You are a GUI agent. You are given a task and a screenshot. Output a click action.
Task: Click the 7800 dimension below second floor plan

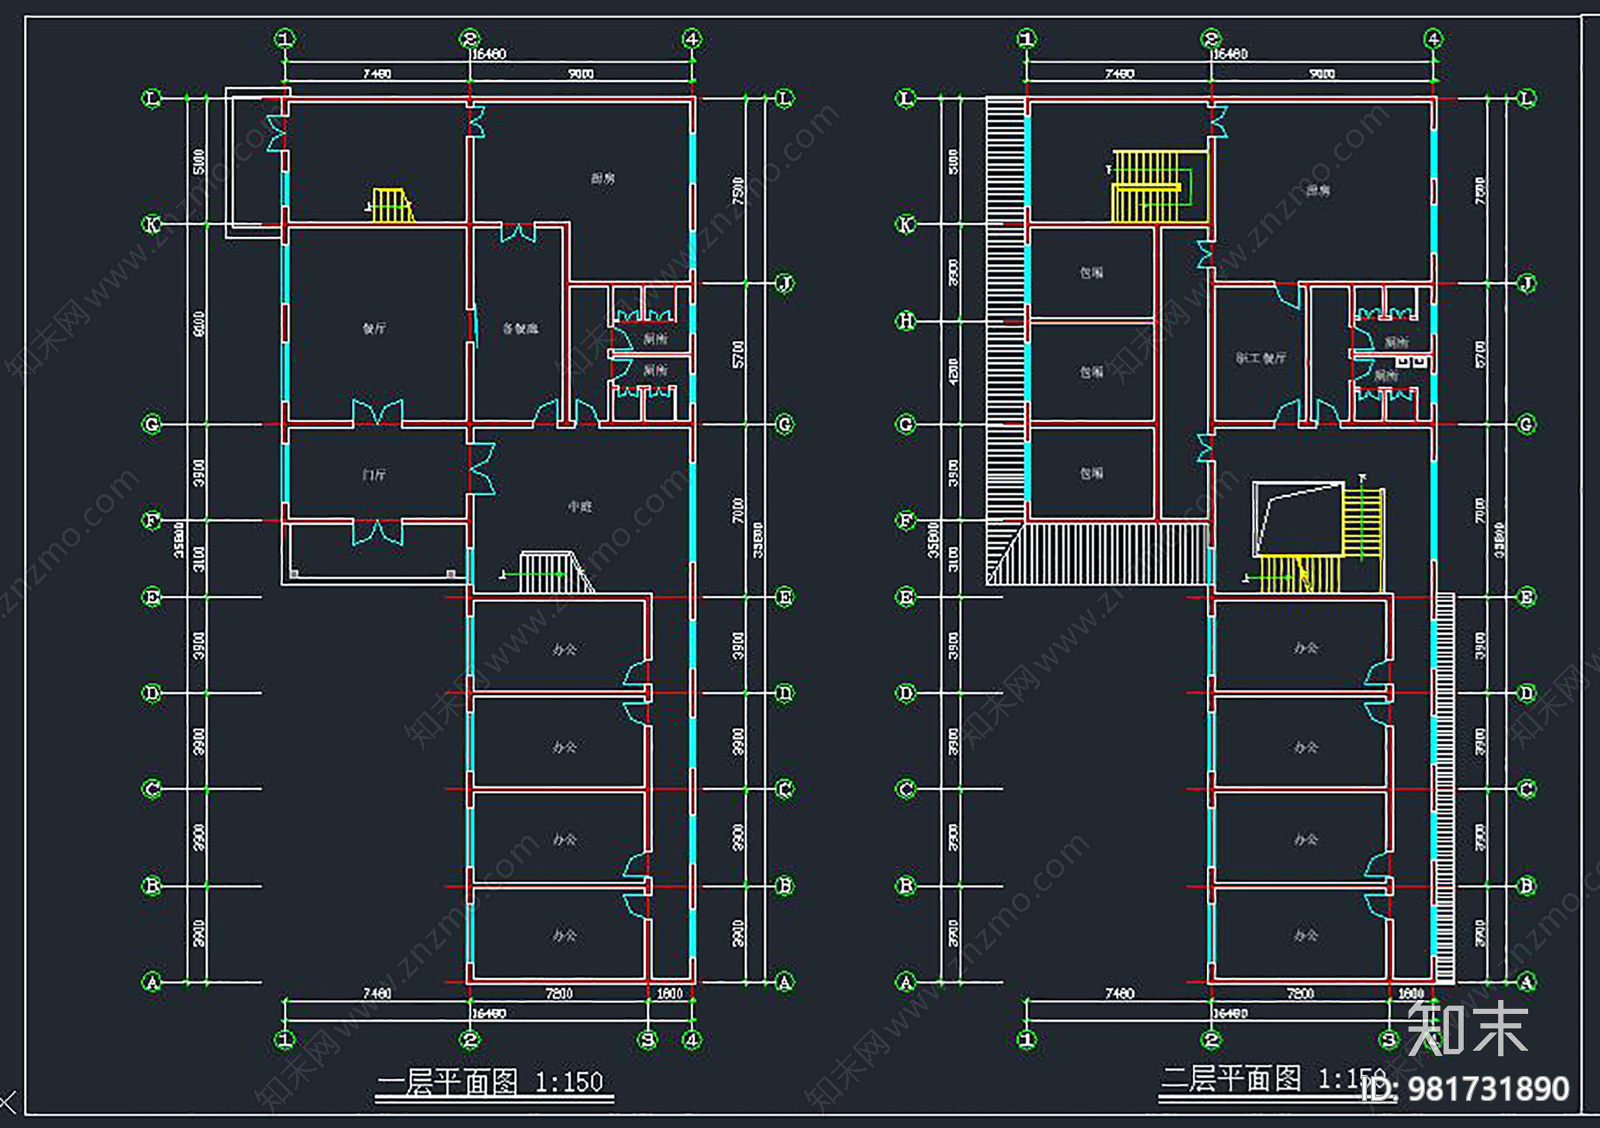[1300, 993]
